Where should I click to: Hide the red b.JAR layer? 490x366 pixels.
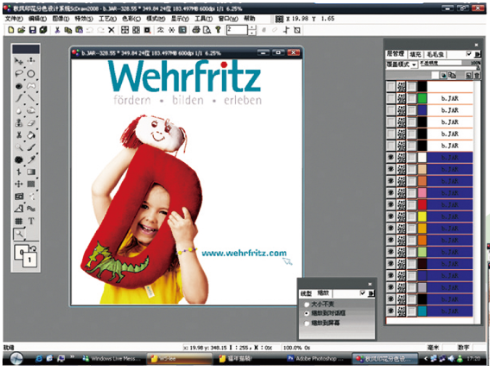[x=390, y=205]
